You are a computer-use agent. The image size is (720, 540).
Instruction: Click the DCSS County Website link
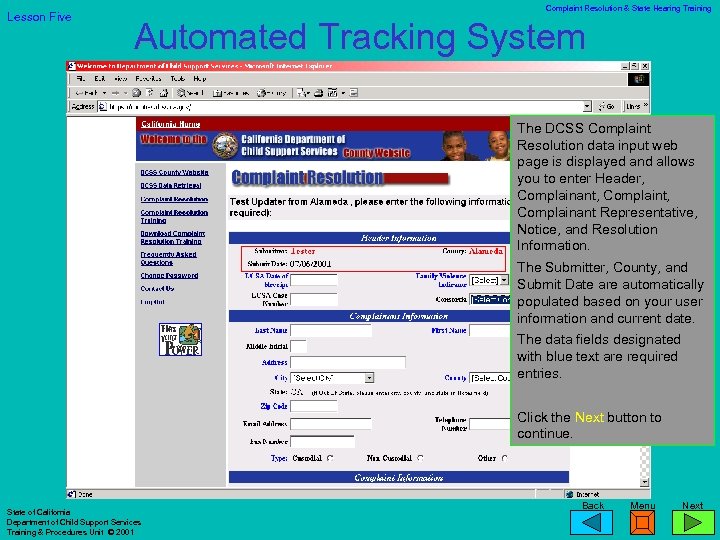pos(174,173)
